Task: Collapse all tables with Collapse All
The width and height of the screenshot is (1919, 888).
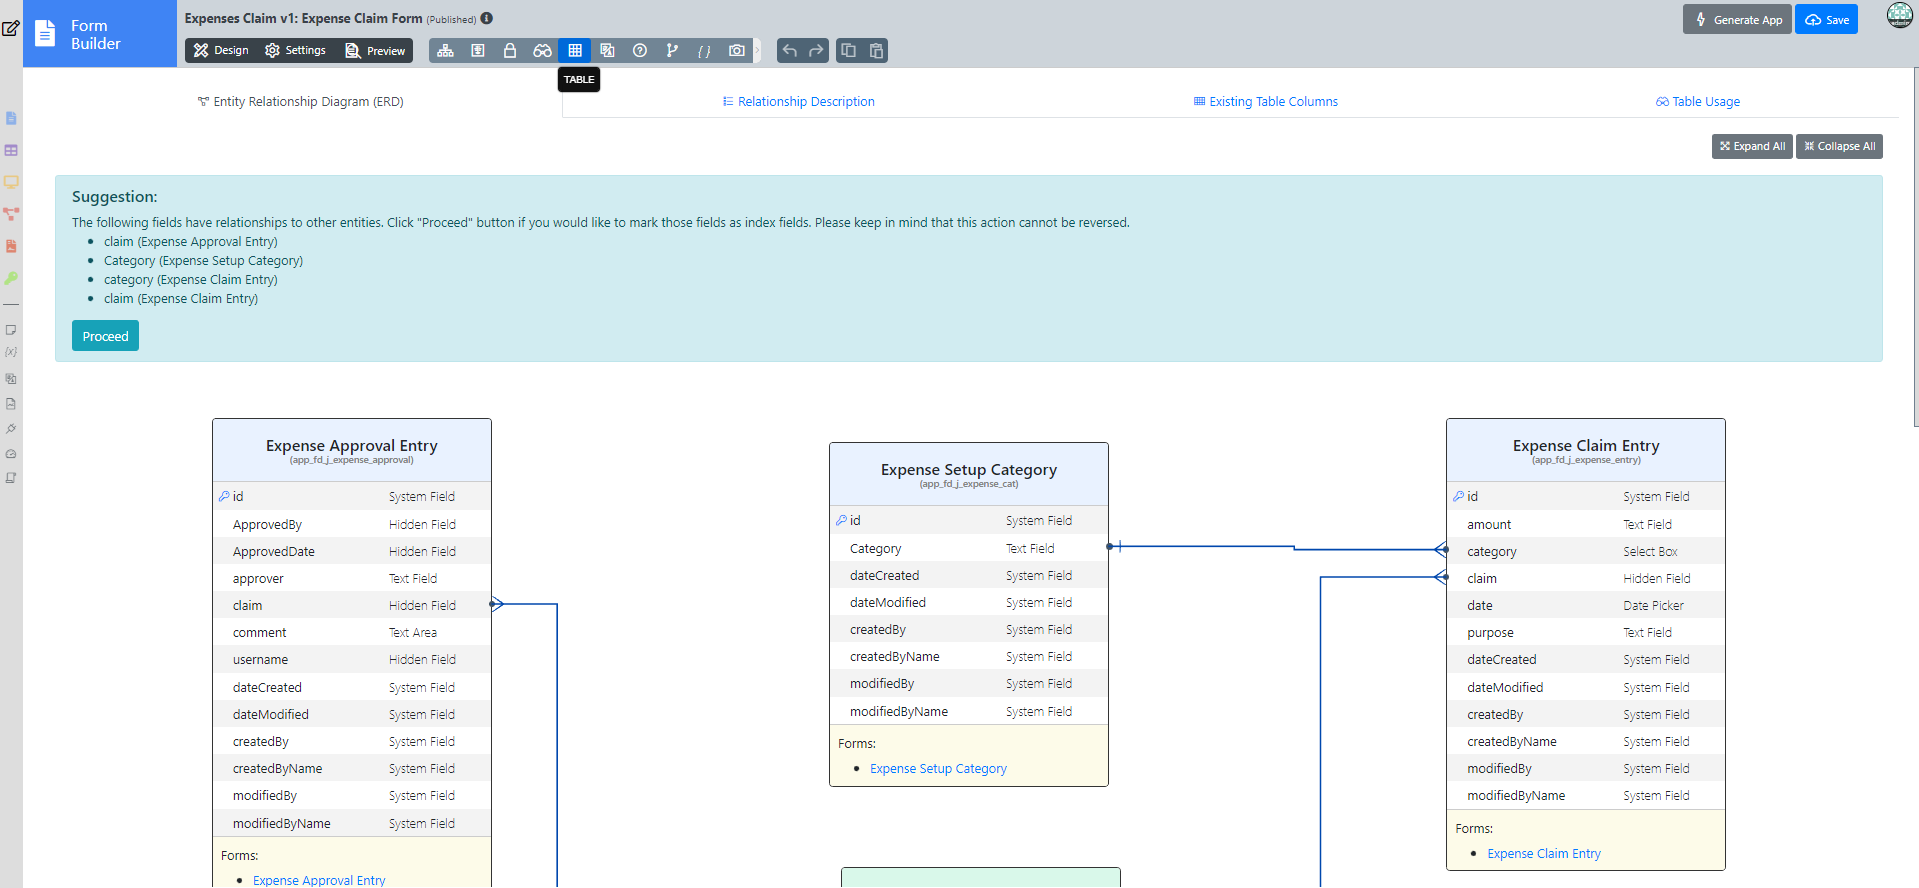Action: click(x=1839, y=146)
